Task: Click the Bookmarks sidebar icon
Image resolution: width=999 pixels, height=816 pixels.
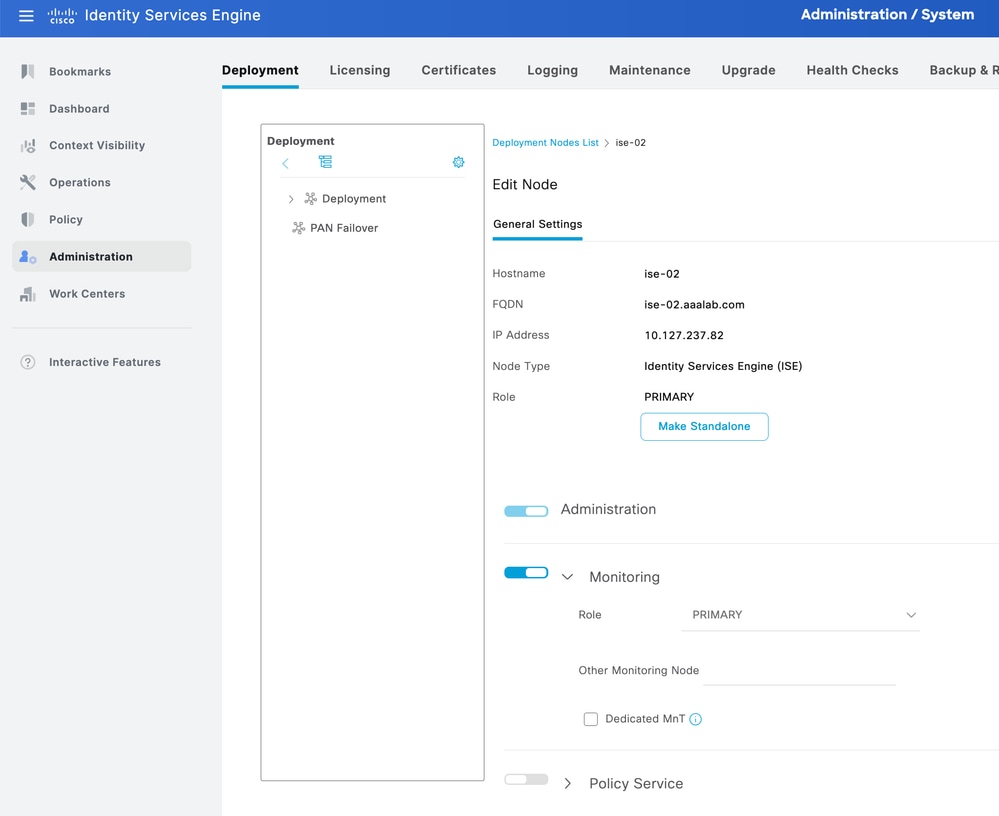Action: 28,72
